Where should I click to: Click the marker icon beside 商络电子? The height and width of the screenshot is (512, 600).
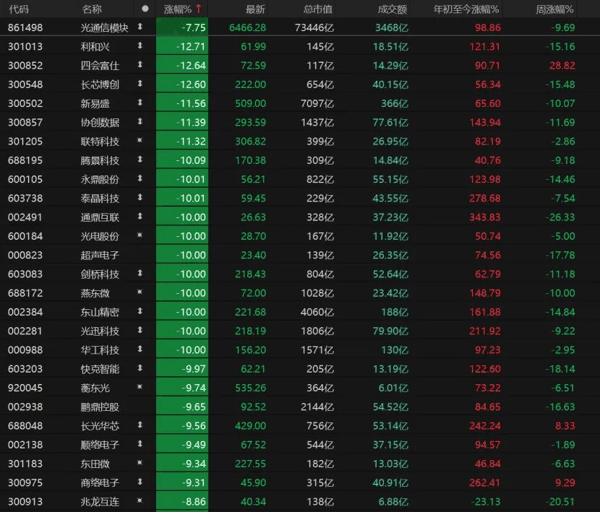pos(140,482)
